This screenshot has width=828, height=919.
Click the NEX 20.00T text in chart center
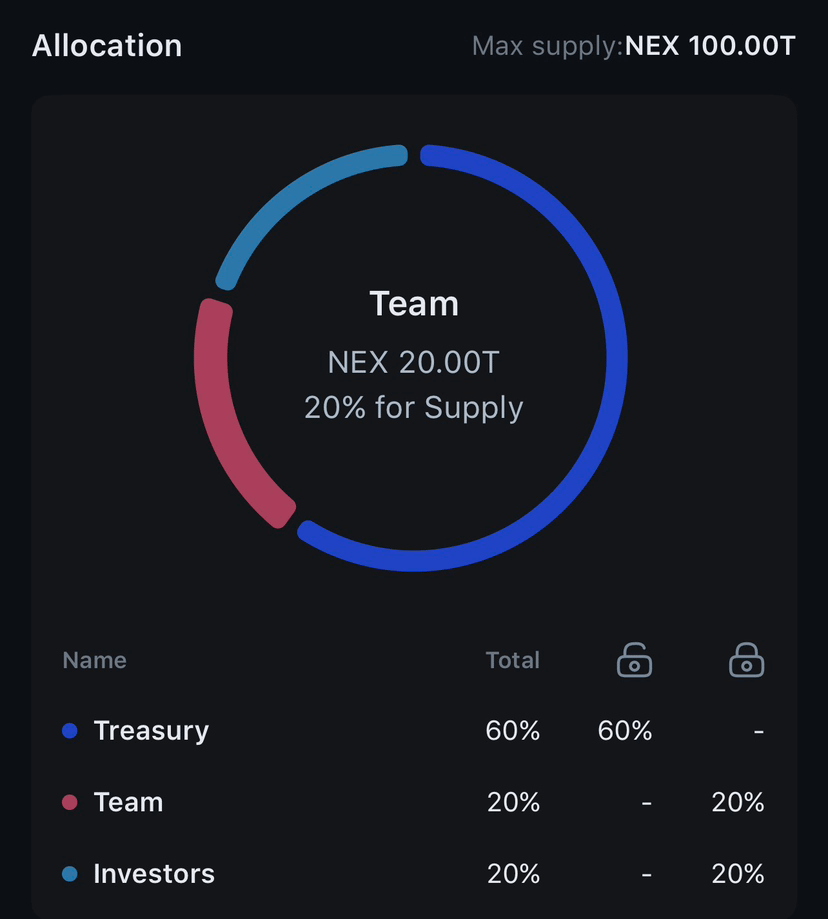pos(414,362)
